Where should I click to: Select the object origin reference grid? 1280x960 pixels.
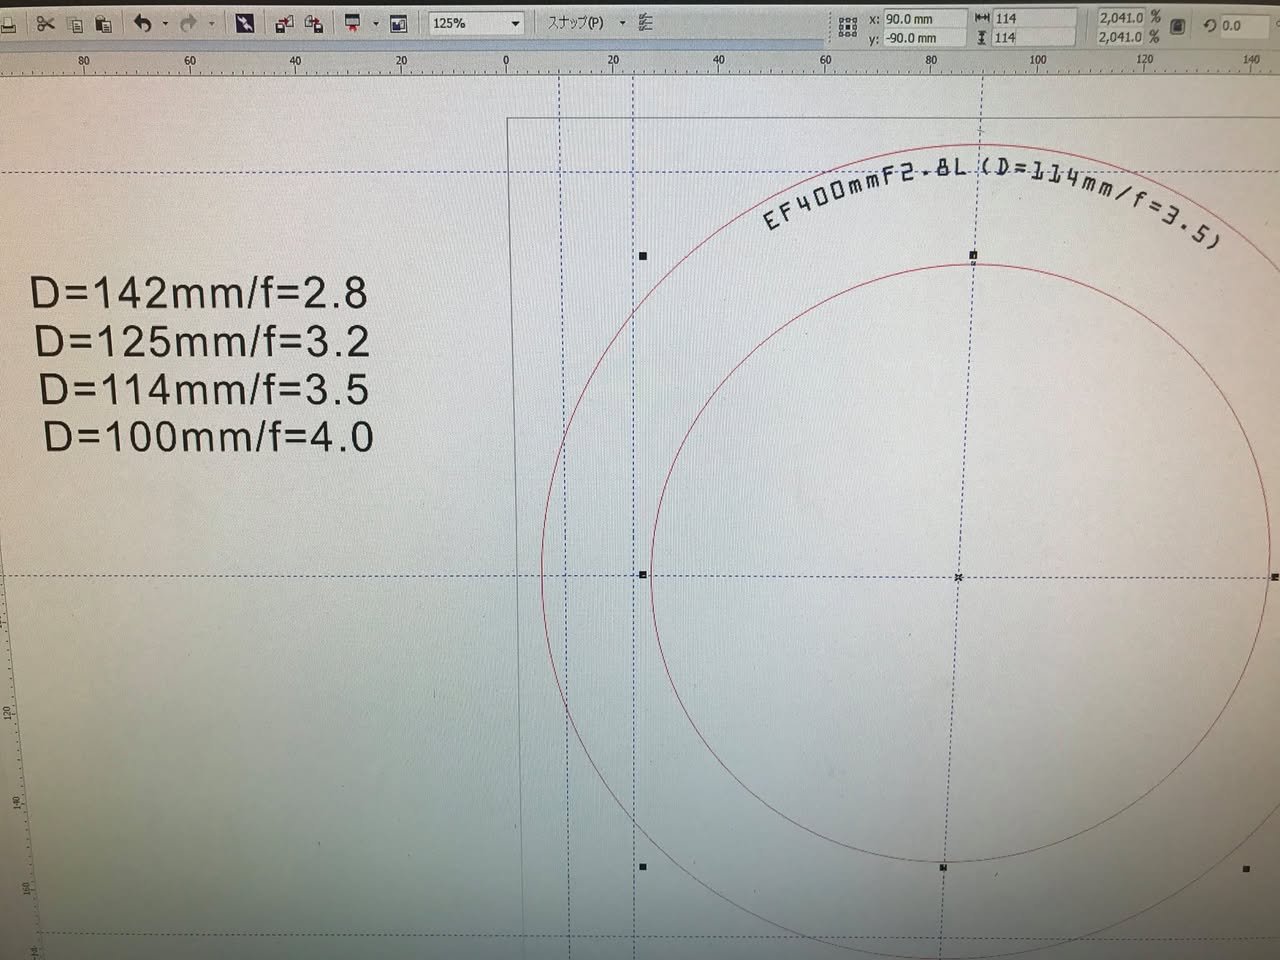[848, 27]
